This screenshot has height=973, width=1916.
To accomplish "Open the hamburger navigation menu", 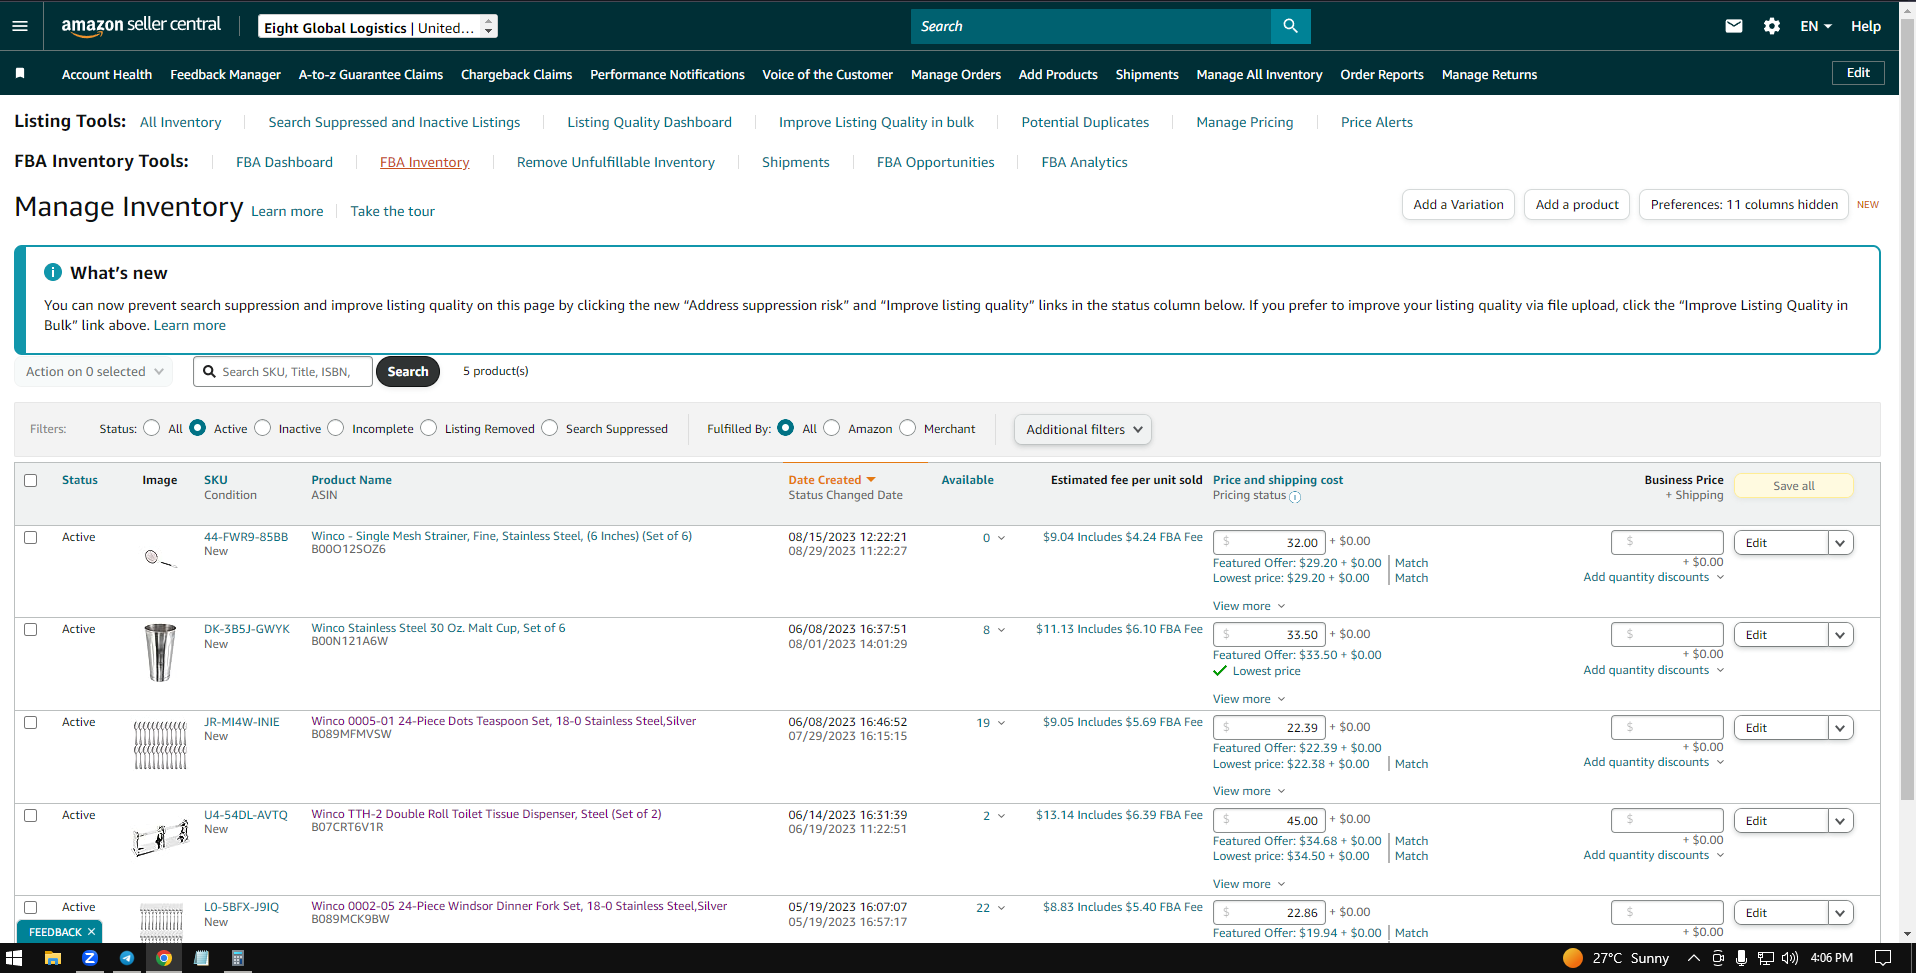I will tap(20, 26).
